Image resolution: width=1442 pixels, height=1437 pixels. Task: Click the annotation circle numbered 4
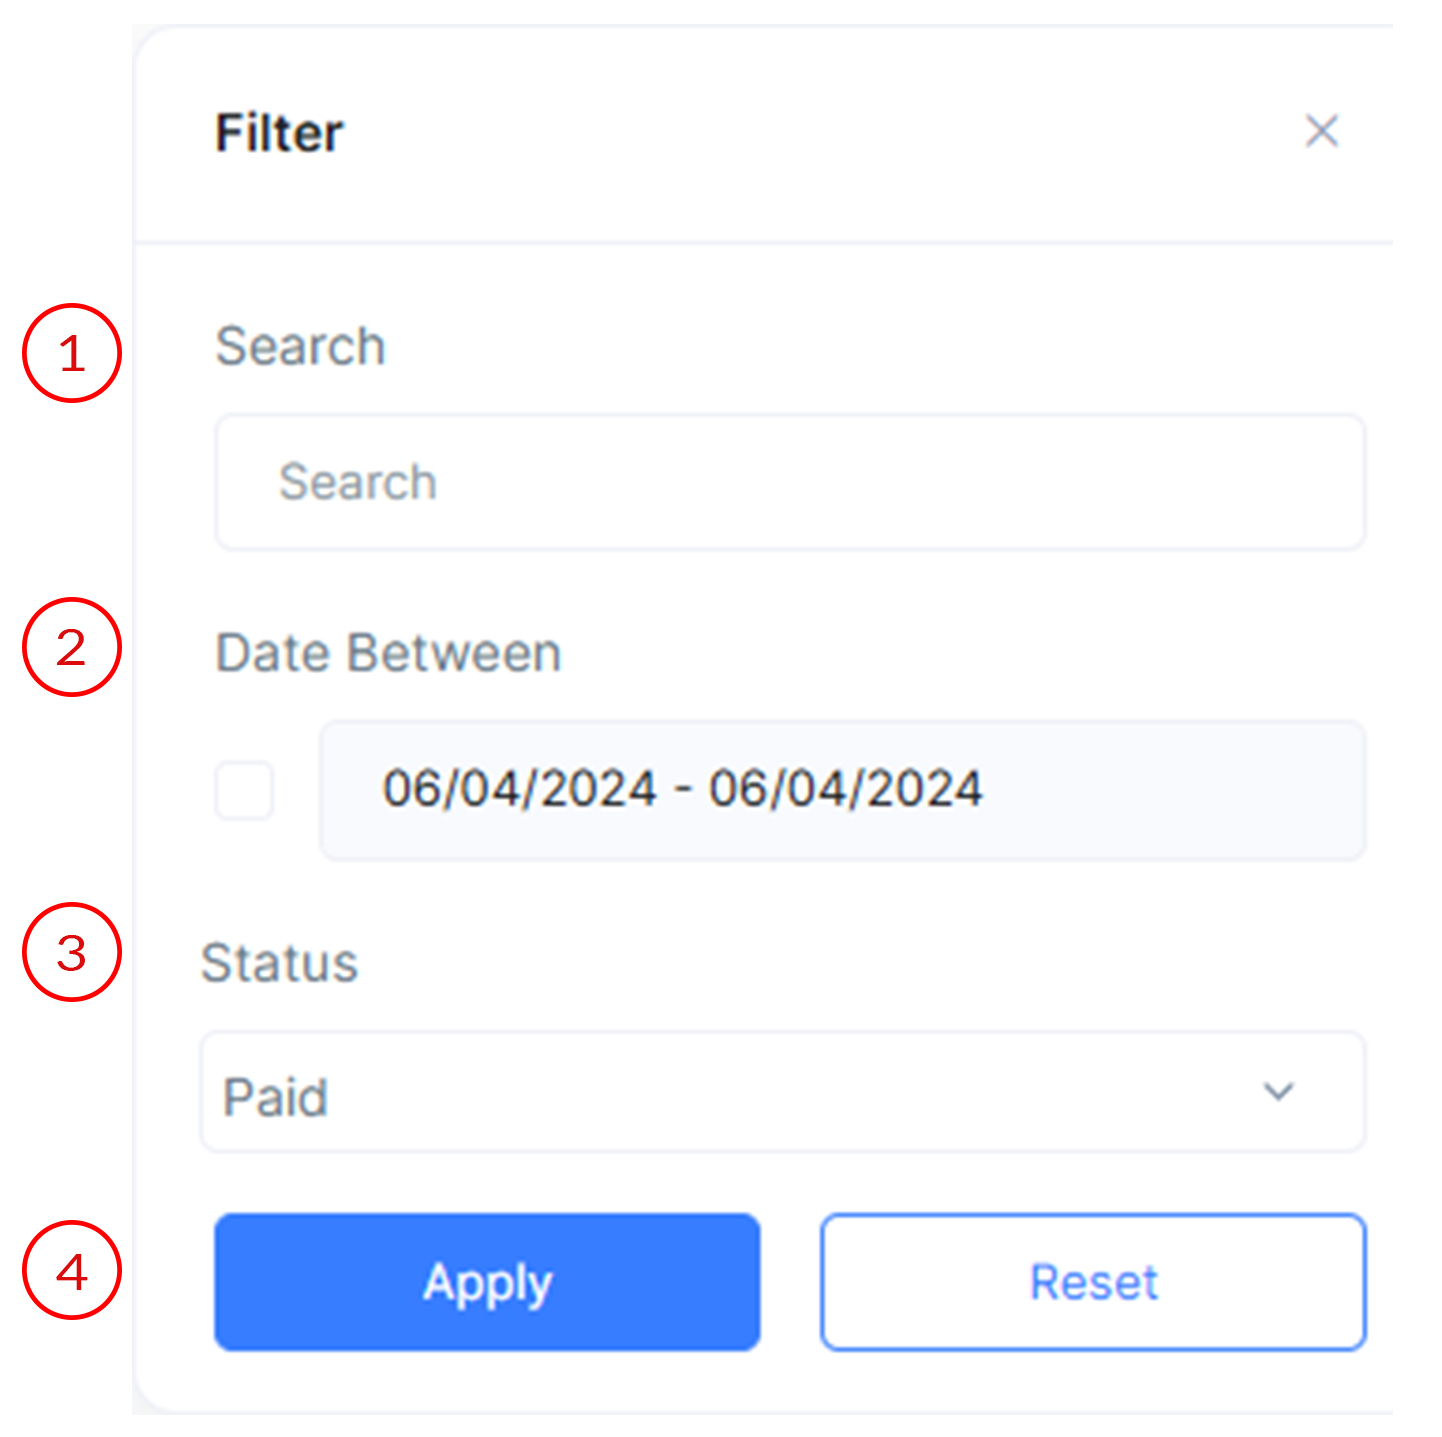[72, 1270]
